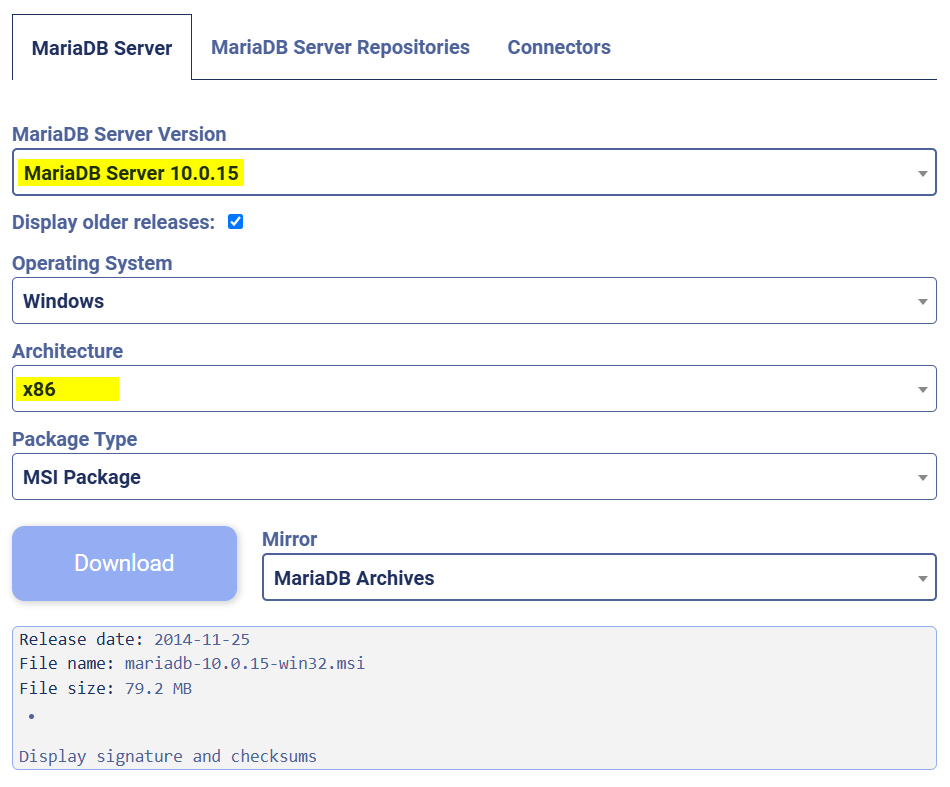Click the Download button
950x787 pixels.
click(x=124, y=563)
